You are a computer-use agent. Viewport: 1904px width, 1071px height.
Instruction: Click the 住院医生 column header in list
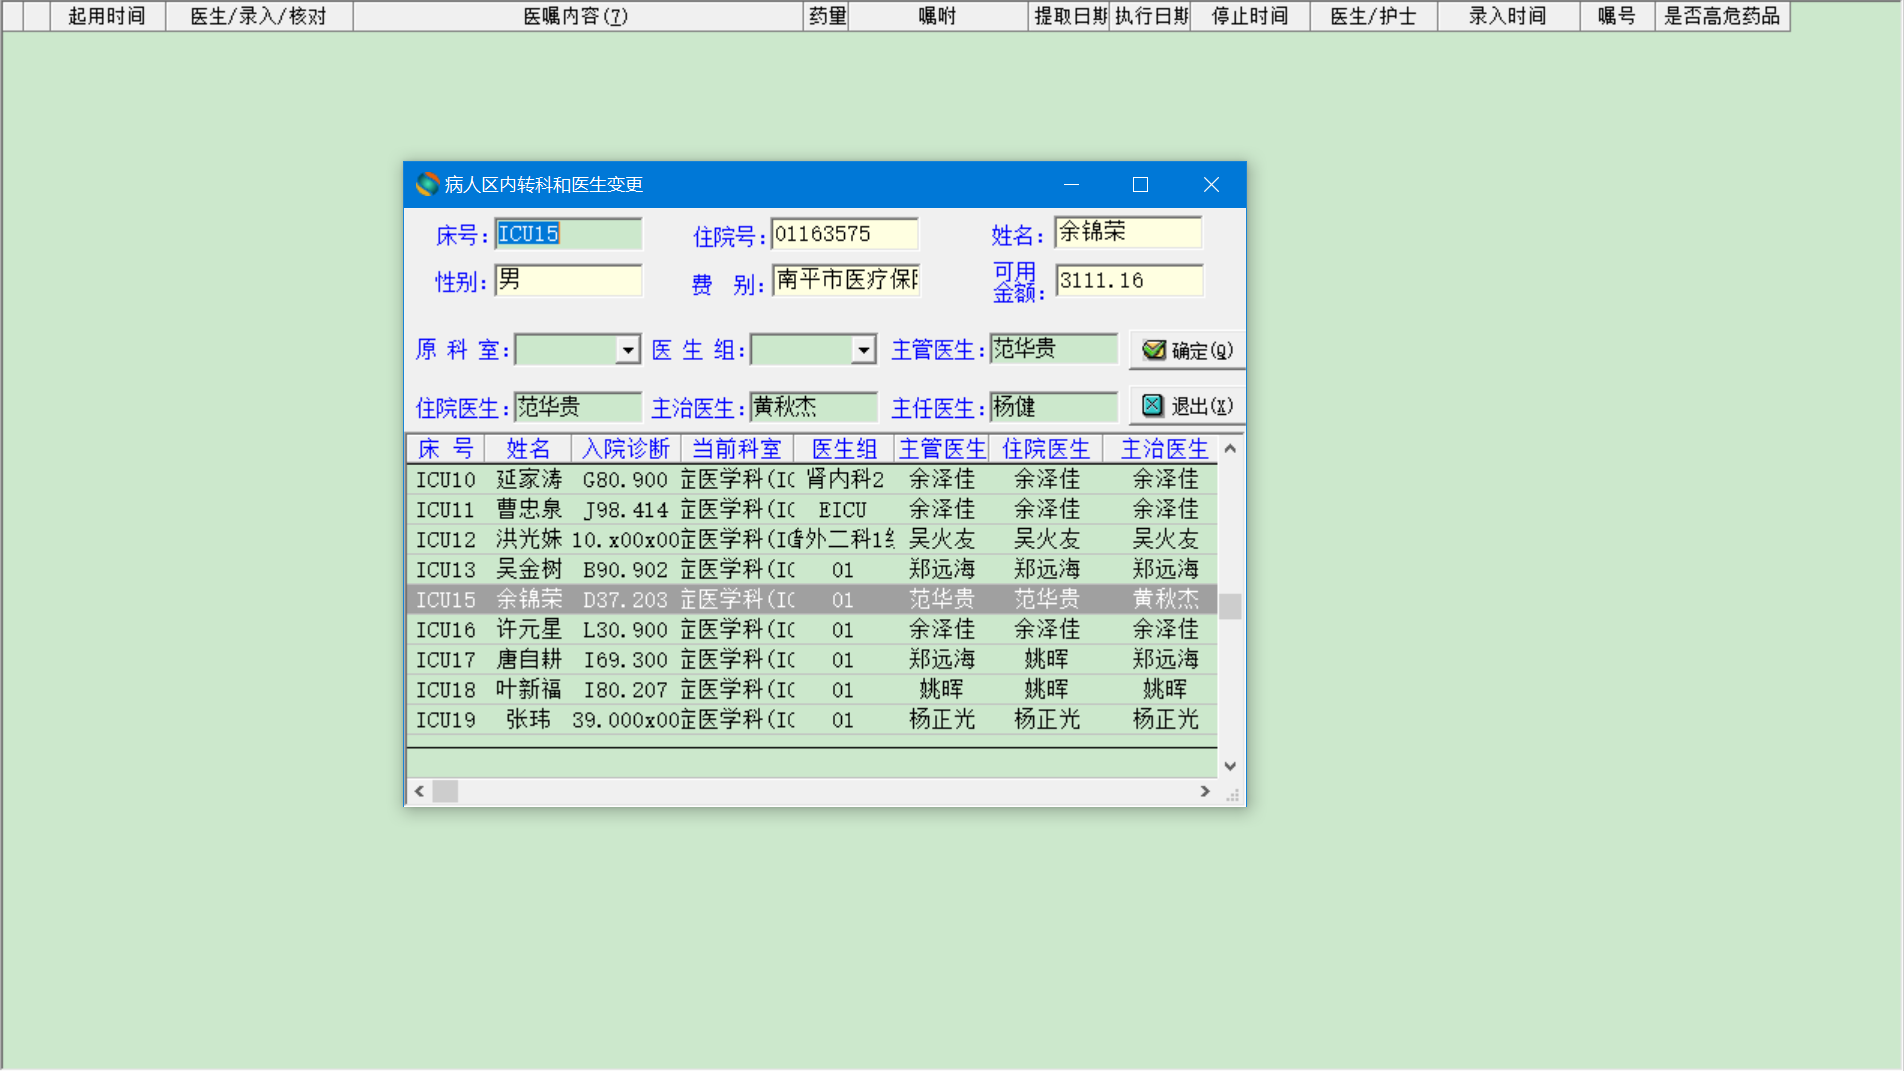coord(1046,449)
